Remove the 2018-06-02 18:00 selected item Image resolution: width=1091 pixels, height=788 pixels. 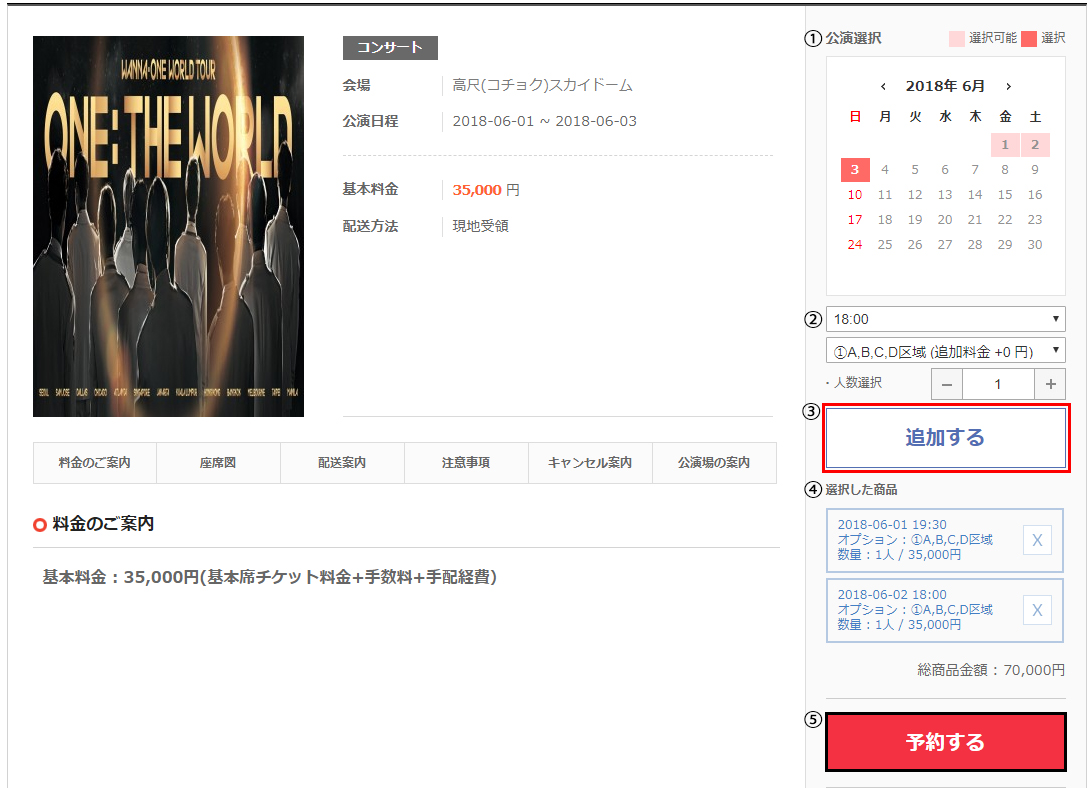point(1037,611)
